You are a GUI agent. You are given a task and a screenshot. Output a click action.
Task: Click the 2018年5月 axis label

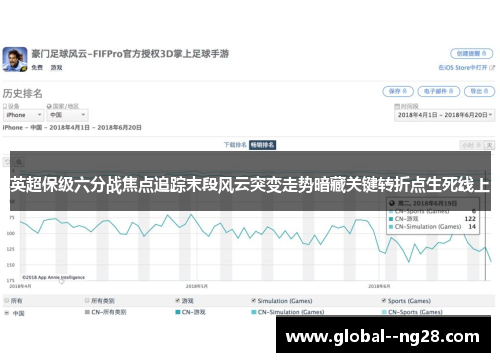pos(197,286)
